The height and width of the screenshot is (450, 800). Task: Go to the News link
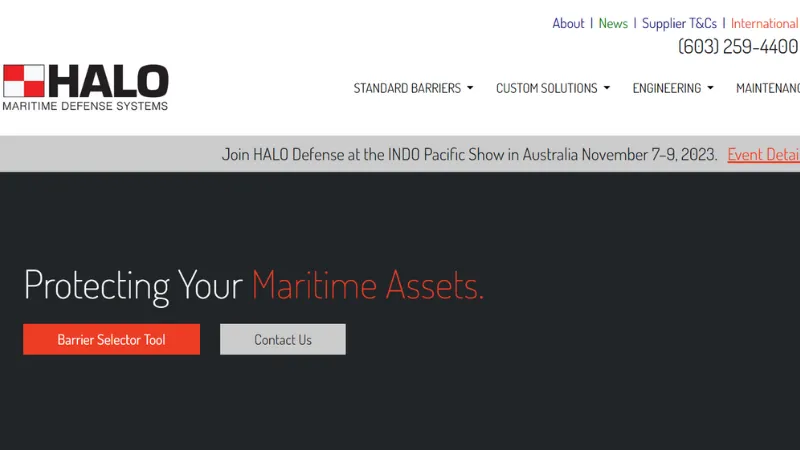pos(613,23)
